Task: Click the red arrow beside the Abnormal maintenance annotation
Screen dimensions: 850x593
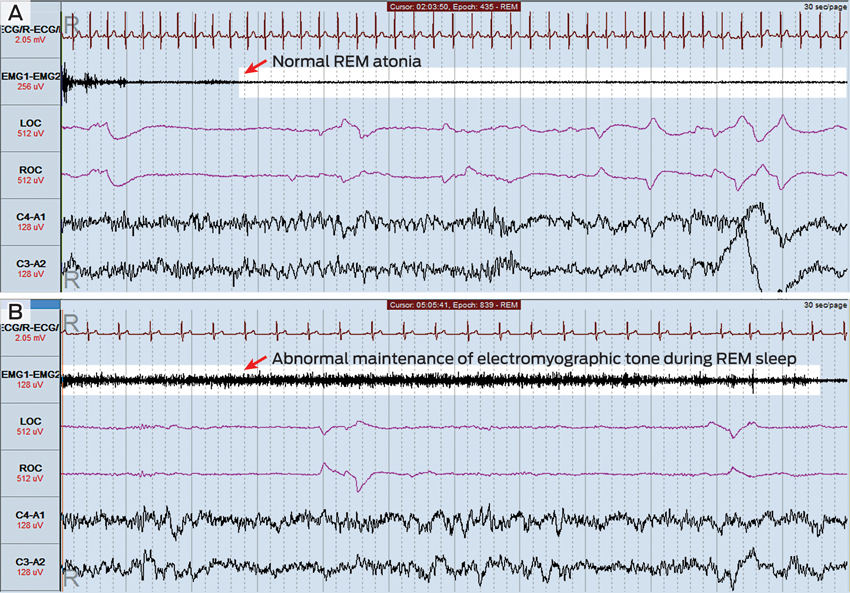Action: 255,363
